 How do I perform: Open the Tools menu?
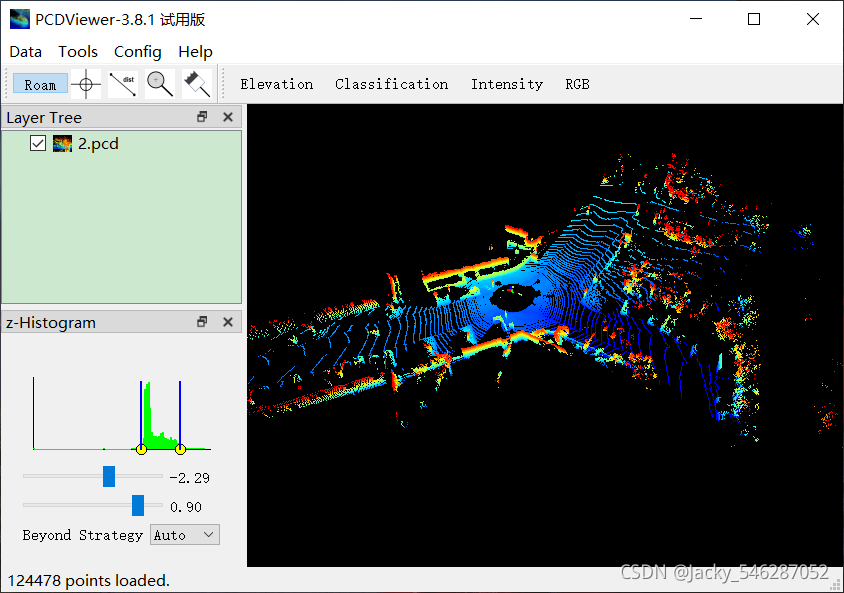[x=78, y=52]
